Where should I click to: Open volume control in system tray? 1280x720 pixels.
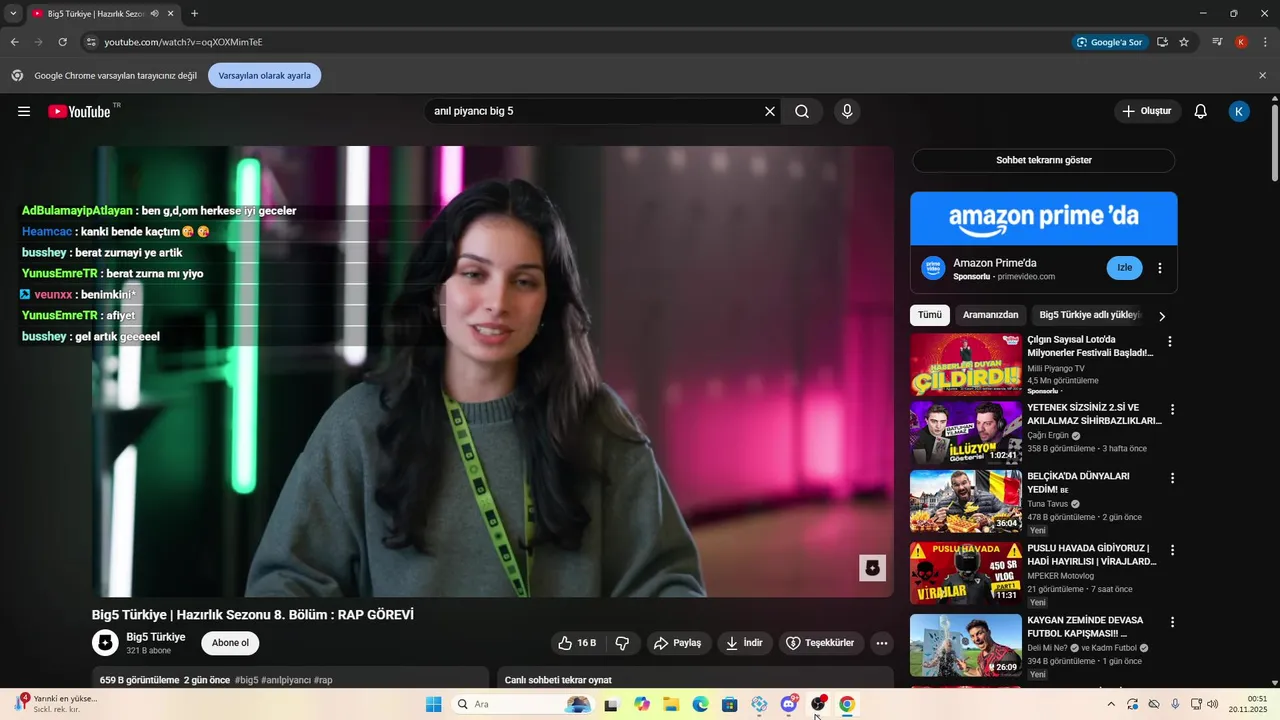click(x=1213, y=704)
